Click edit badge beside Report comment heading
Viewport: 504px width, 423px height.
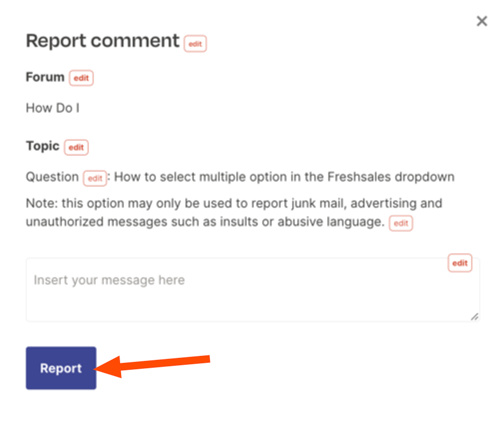[x=195, y=44]
